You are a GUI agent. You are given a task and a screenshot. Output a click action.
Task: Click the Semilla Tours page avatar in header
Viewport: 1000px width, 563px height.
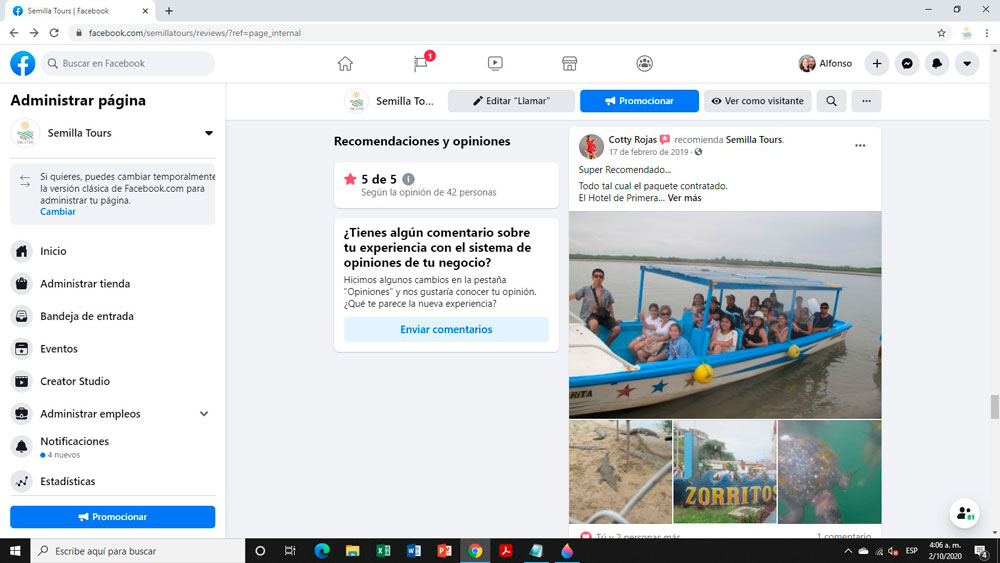point(357,101)
